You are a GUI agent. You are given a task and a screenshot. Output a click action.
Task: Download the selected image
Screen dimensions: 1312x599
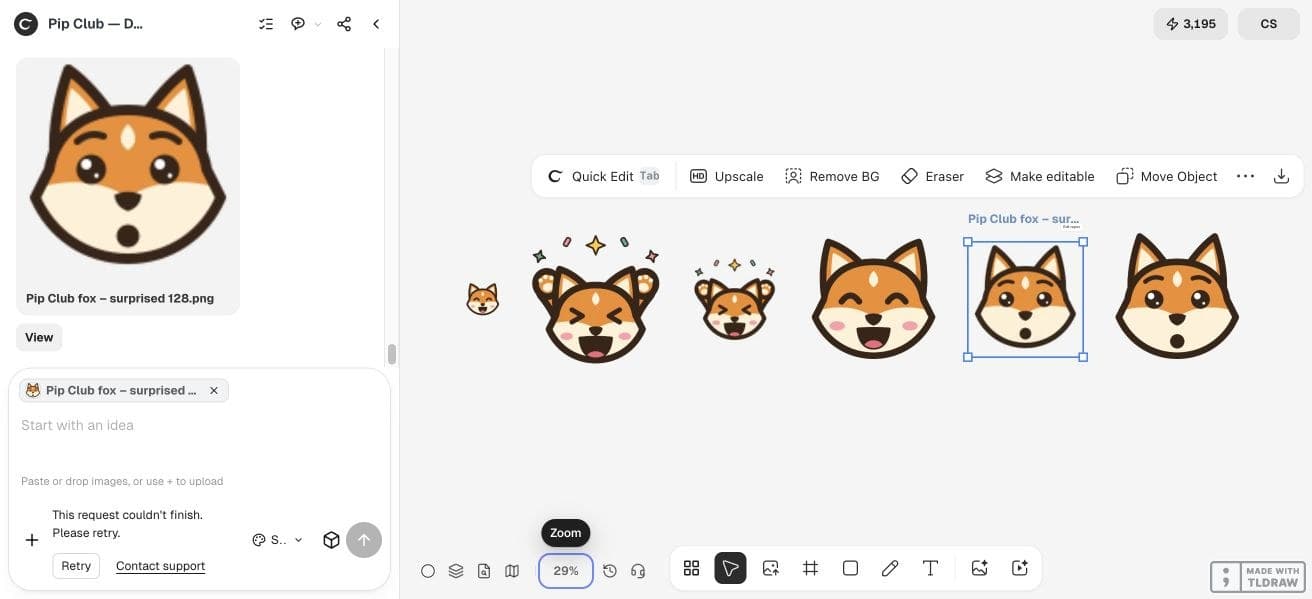click(x=1281, y=176)
